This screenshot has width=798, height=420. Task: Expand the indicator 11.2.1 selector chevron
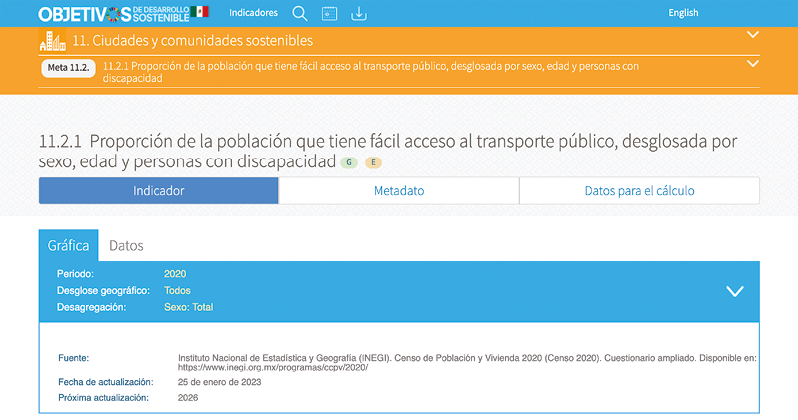pos(753,64)
